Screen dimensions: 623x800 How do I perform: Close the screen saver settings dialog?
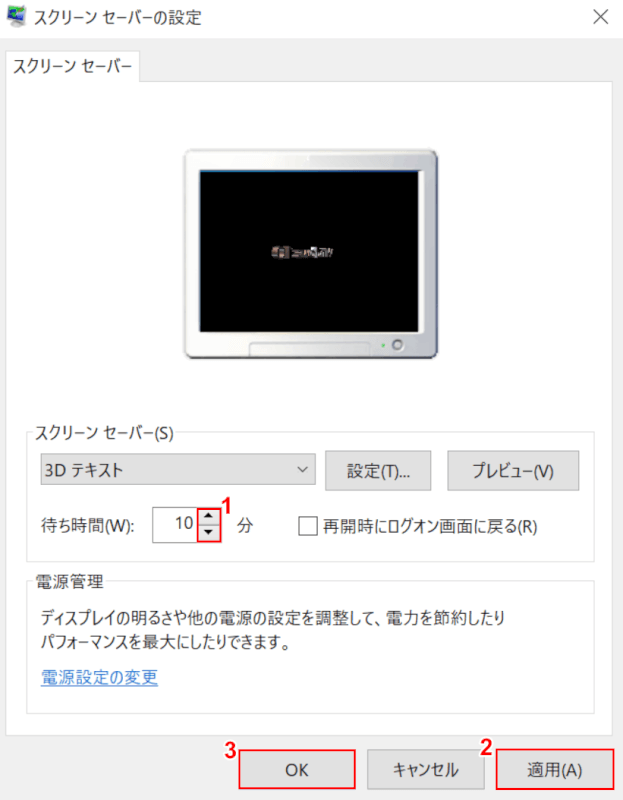click(x=601, y=17)
